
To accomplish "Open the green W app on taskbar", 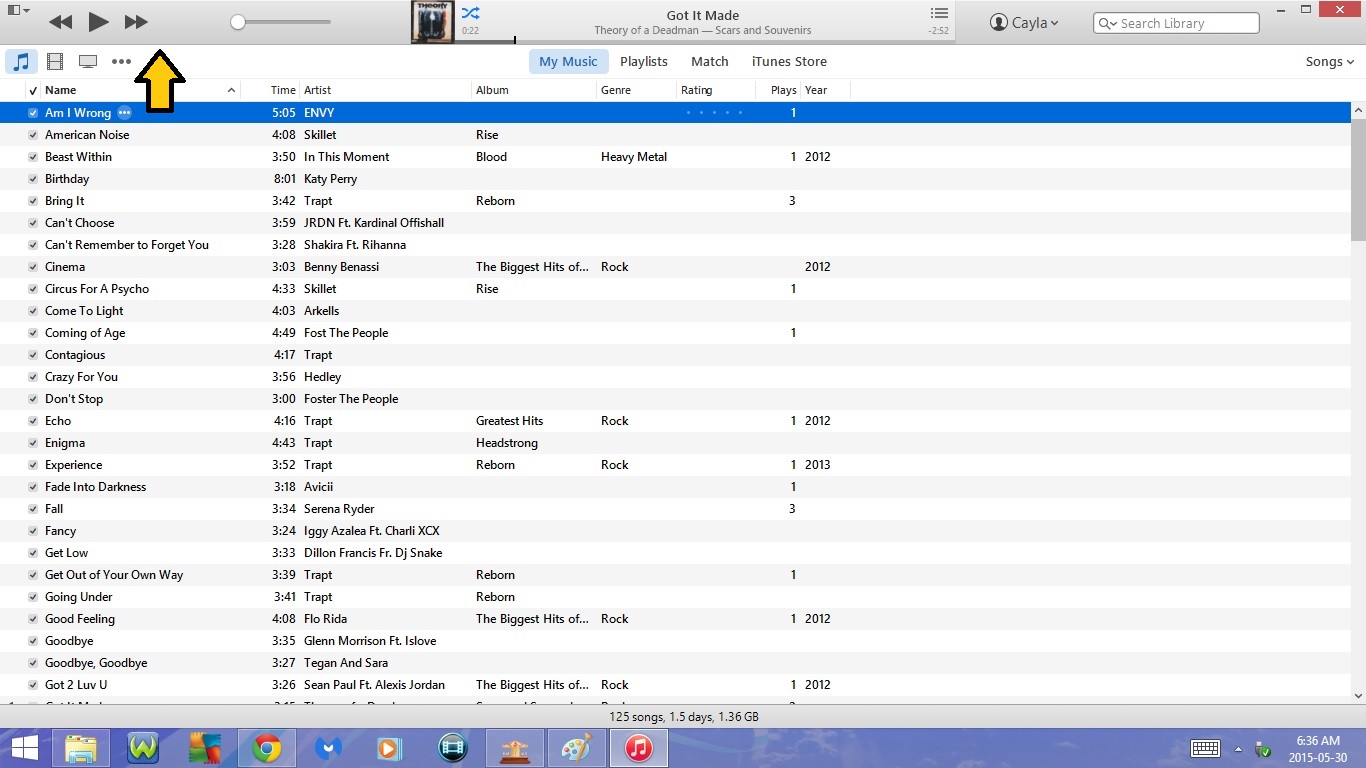I will [x=143, y=748].
